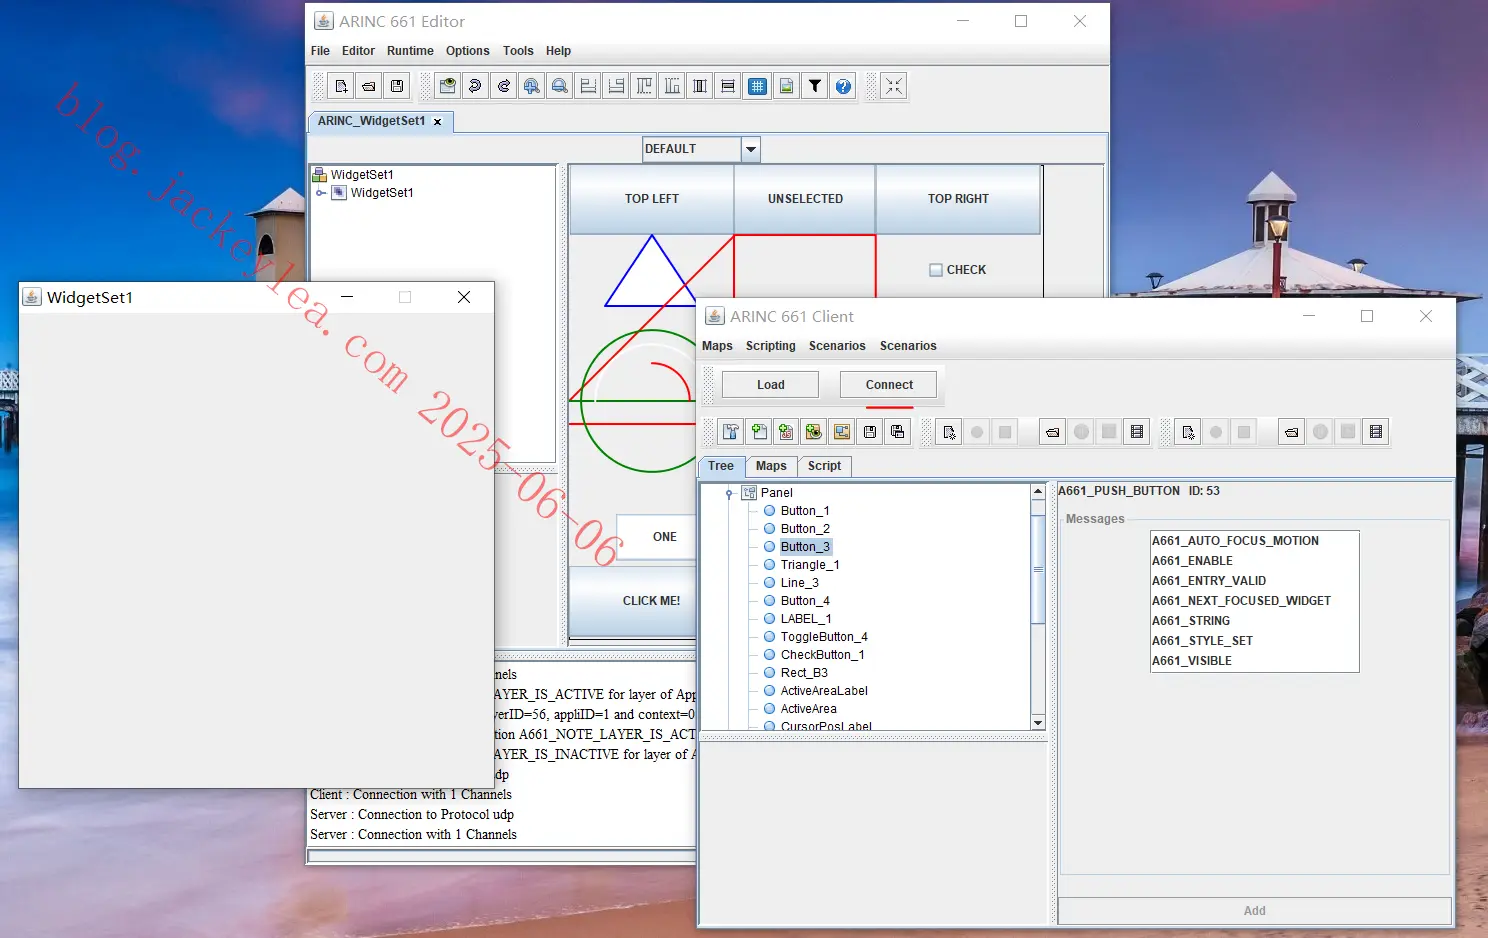Viewport: 1488px width, 938px height.
Task: Tick the CHECK checkbox in the Editor preview
Action: (936, 270)
